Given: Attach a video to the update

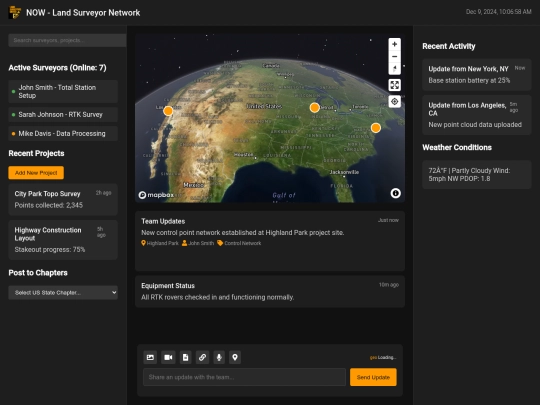Looking at the screenshot, I should tap(168, 357).
